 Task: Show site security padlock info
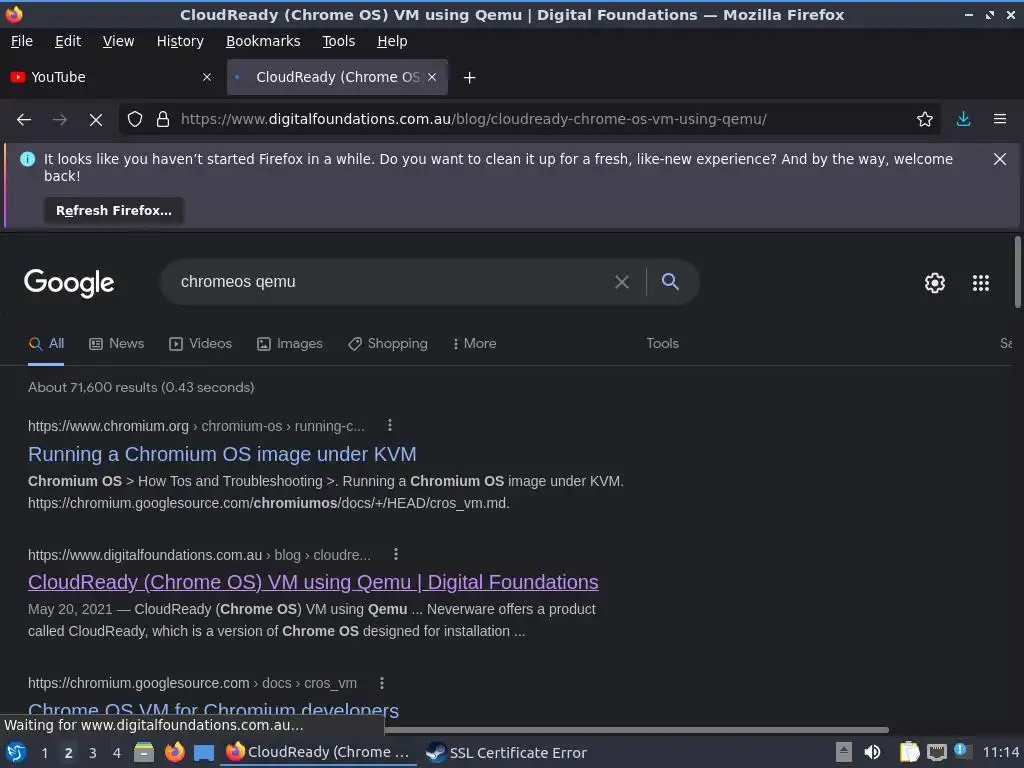[163, 120]
